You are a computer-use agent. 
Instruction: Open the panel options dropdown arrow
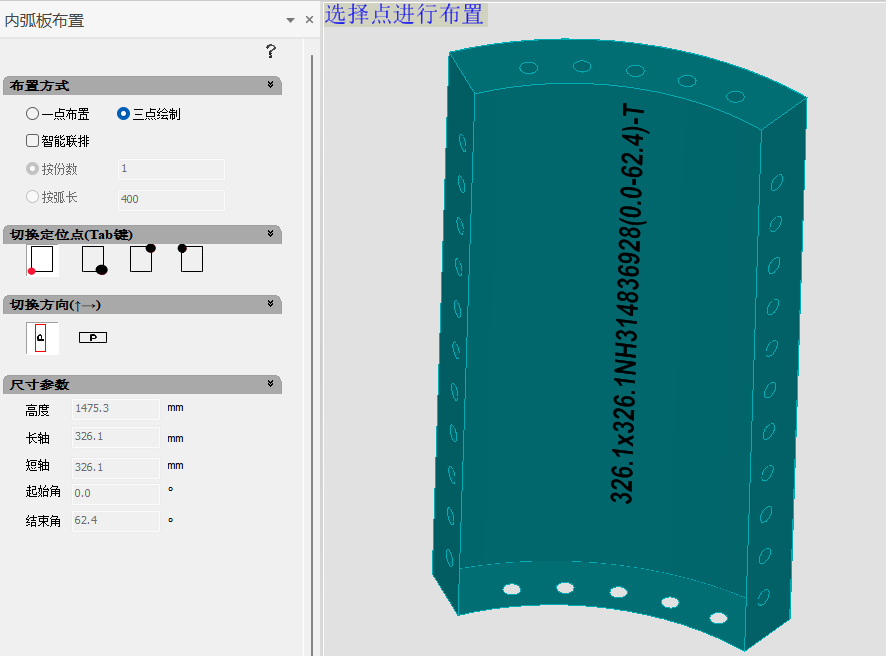coord(290,20)
